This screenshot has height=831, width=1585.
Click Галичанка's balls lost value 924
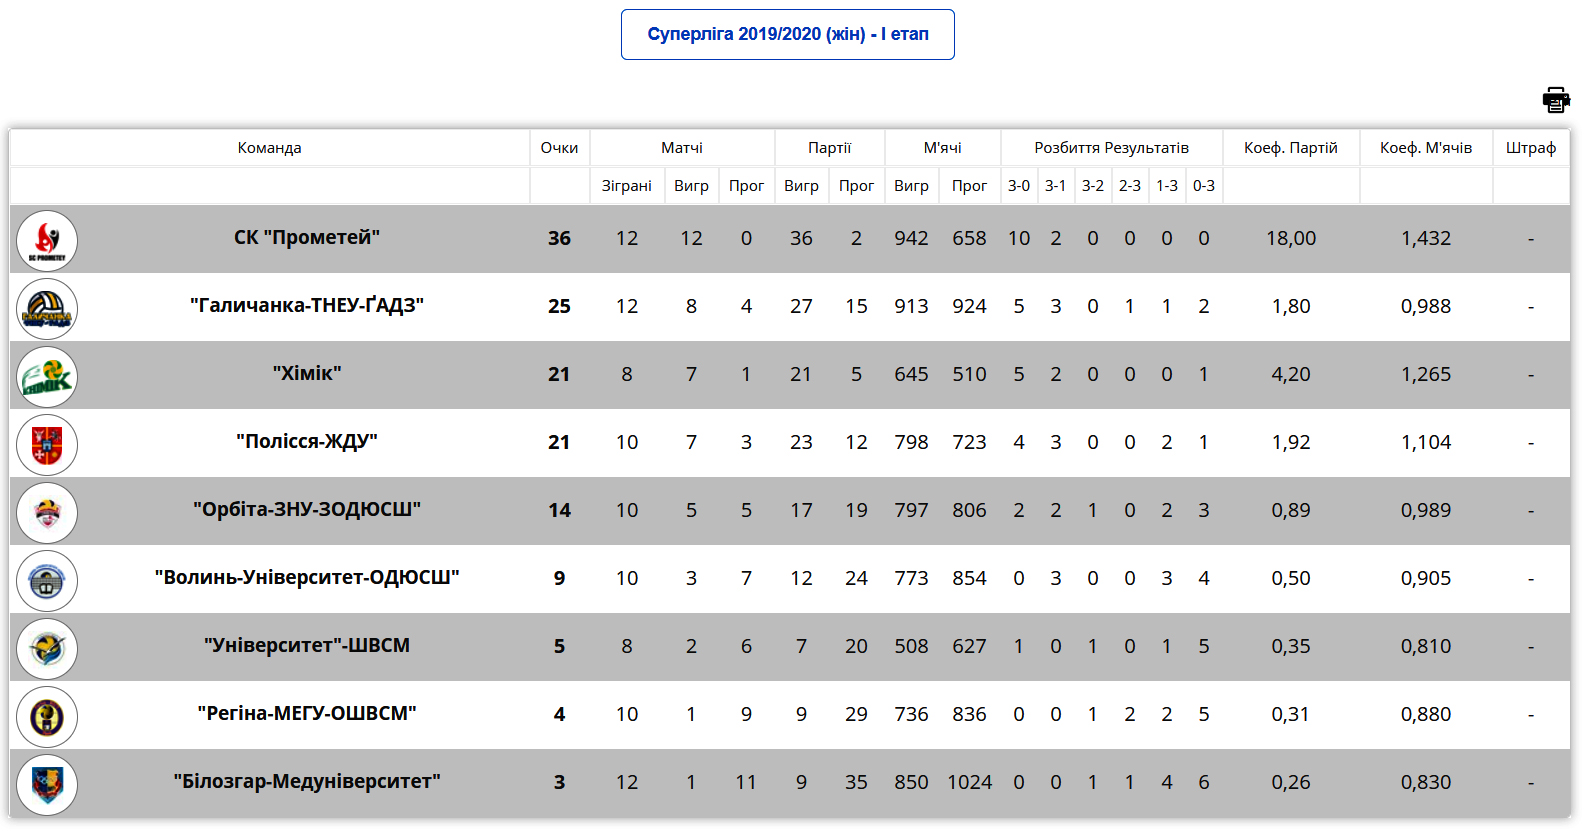pyautogui.click(x=969, y=307)
